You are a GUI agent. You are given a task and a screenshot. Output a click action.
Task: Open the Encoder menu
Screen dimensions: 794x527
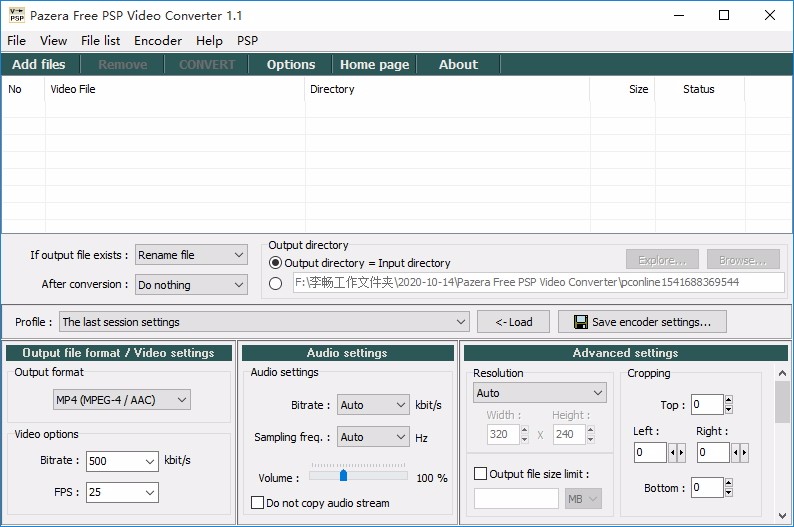(x=157, y=40)
